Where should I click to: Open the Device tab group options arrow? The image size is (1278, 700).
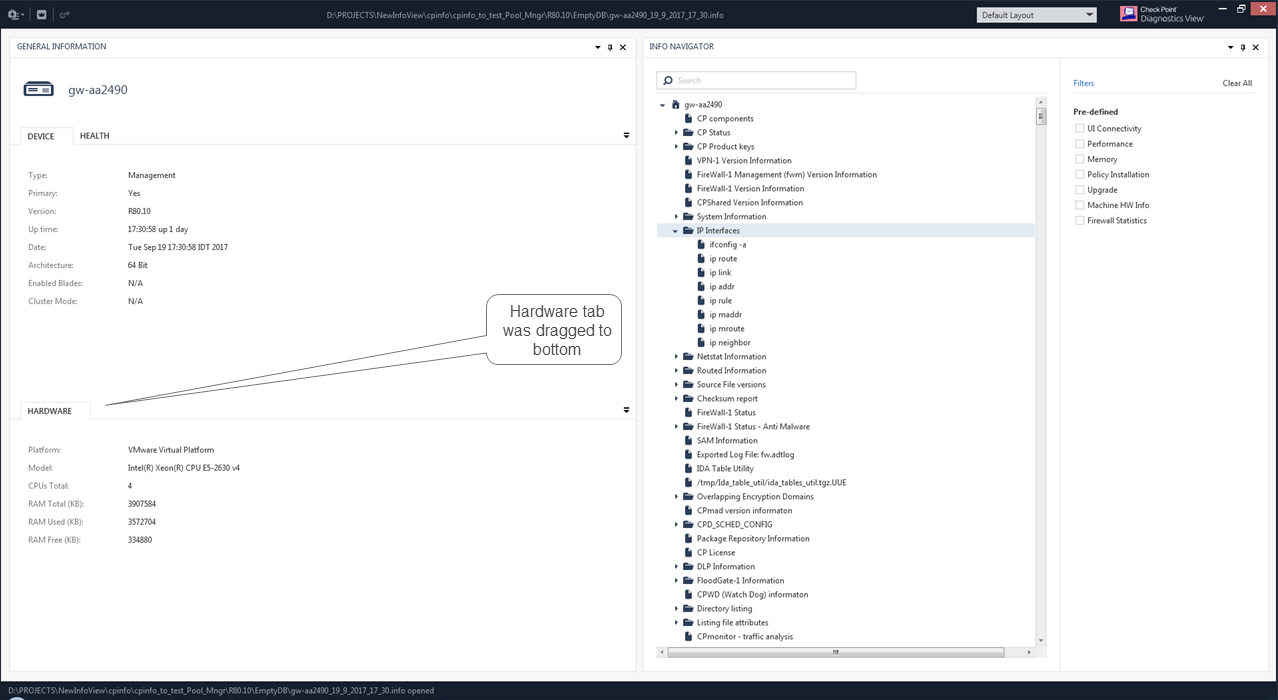(627, 135)
